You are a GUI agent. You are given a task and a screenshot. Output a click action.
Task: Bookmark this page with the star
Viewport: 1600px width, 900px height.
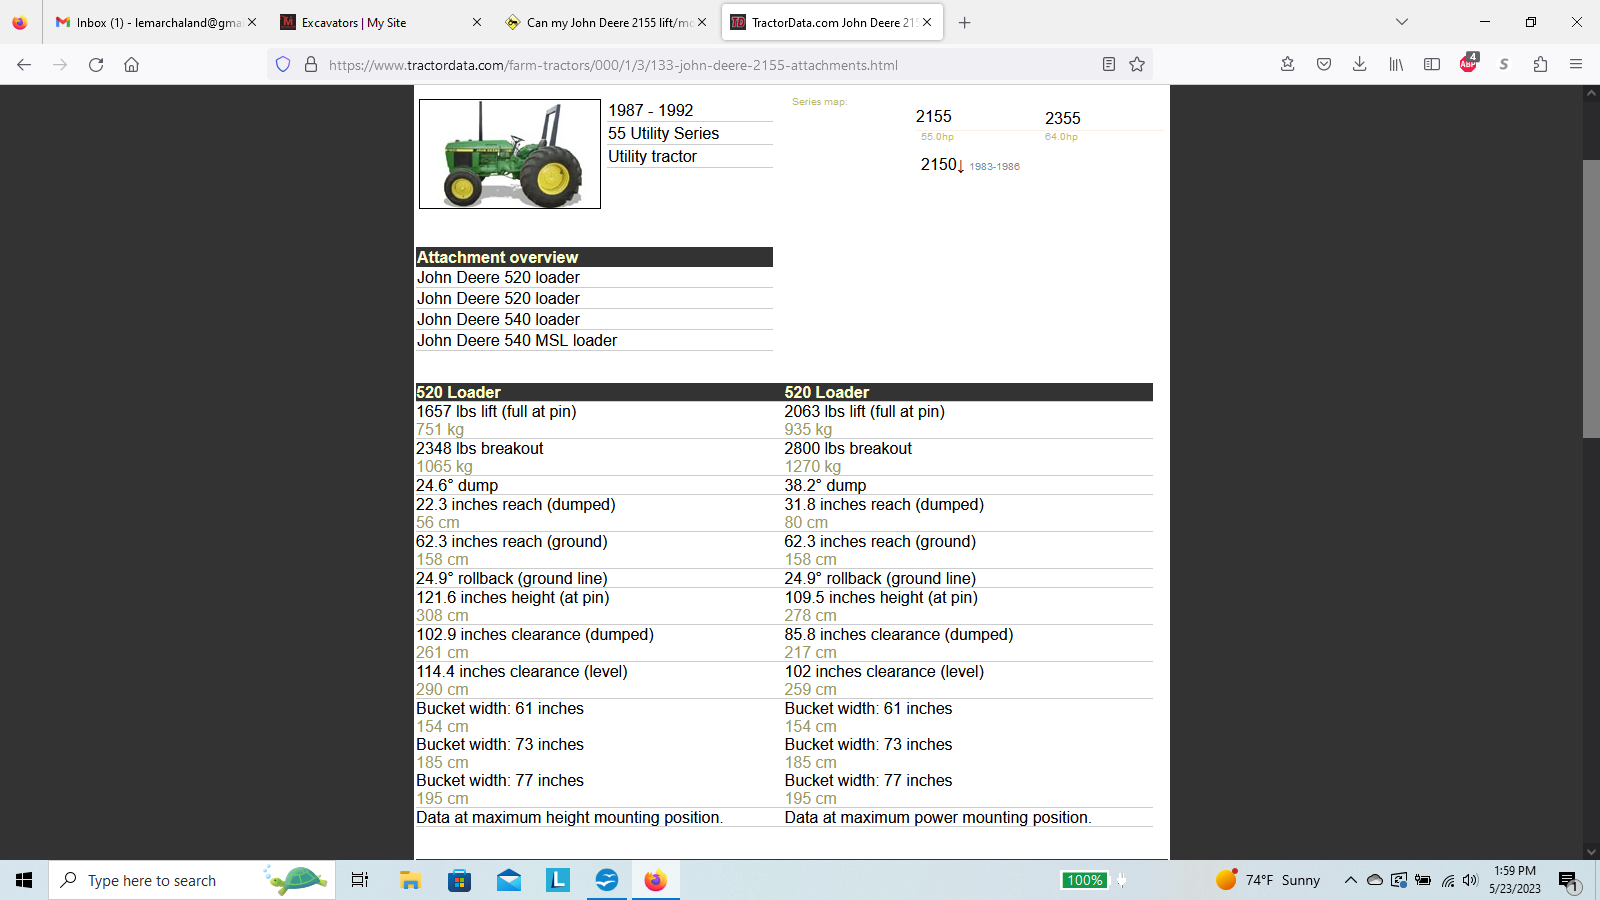[x=1137, y=65]
